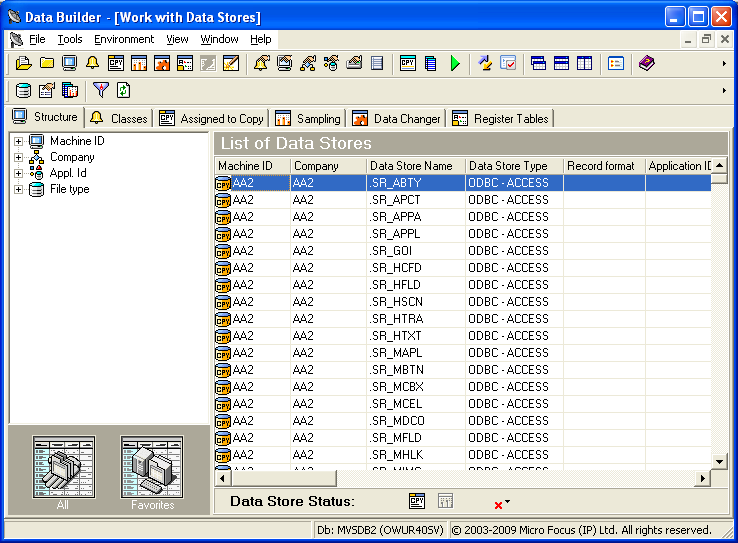Viewport: 738px width, 543px height.
Task: Click the database cylinder icon in second toolbar
Action: (x=23, y=90)
